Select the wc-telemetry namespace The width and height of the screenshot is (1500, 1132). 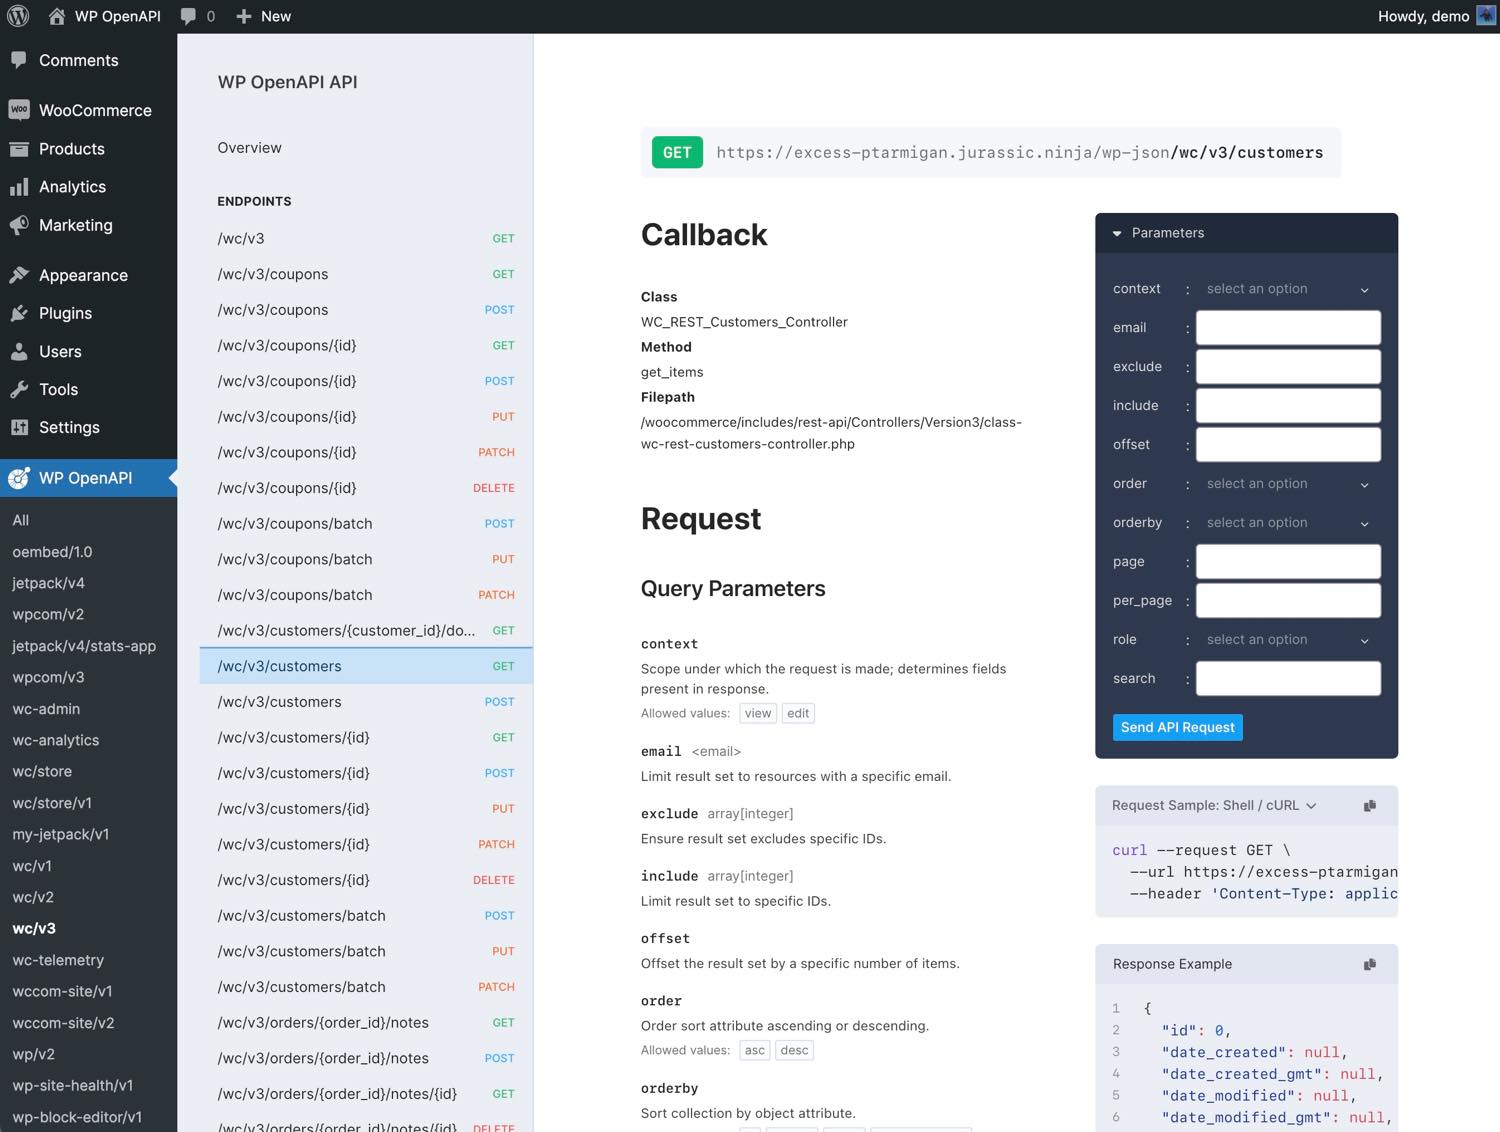(58, 960)
